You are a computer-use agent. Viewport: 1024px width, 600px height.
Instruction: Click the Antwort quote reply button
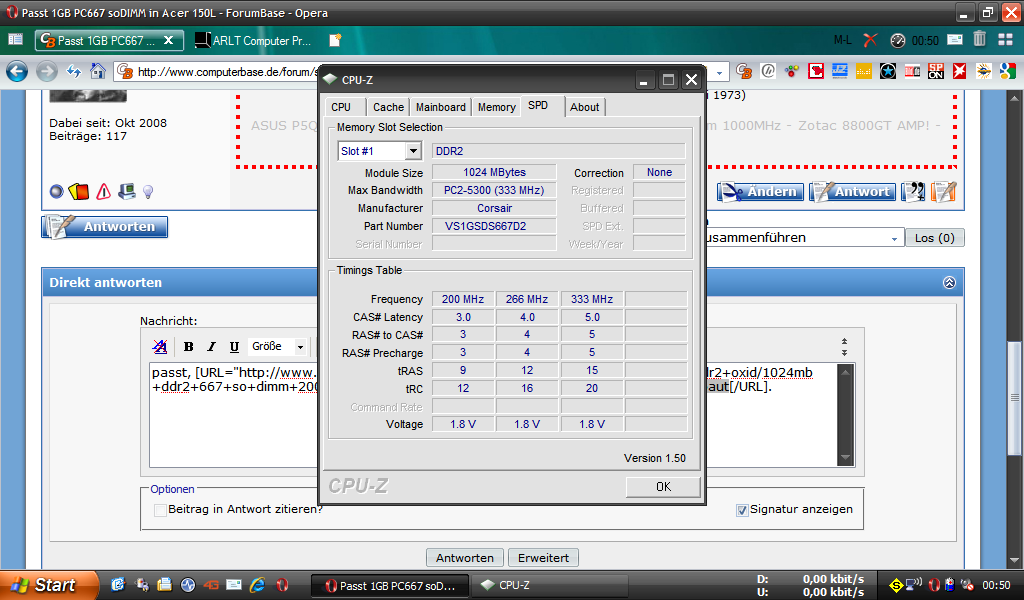click(852, 191)
